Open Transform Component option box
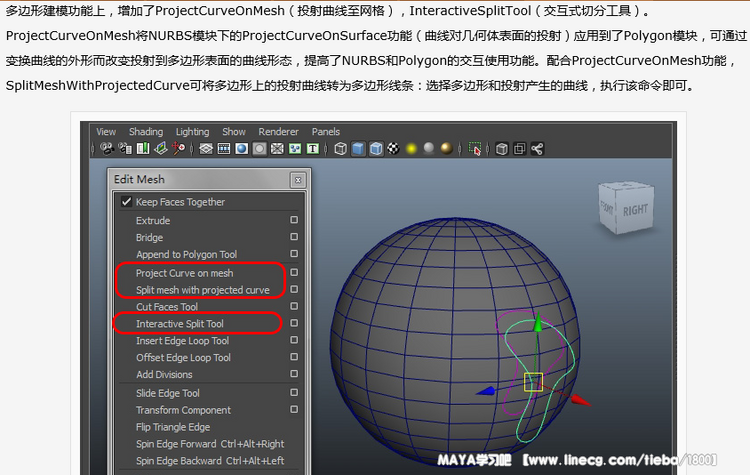The width and height of the screenshot is (750, 475). [x=294, y=409]
